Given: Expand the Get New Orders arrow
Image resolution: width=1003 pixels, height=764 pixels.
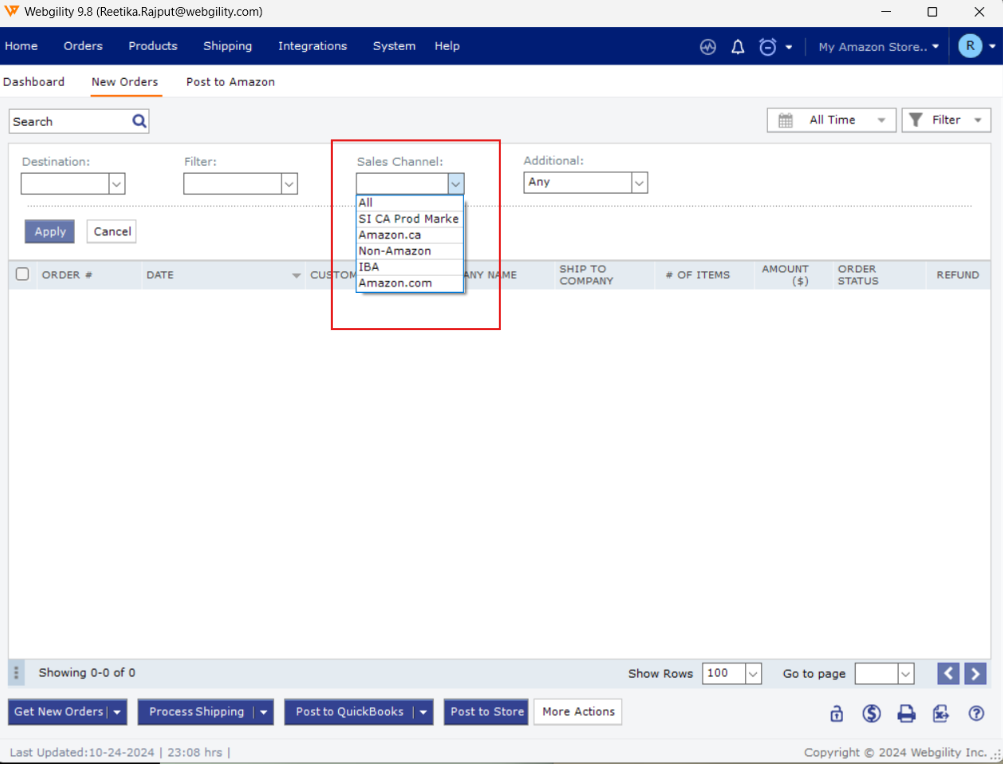Looking at the screenshot, I should [116, 712].
